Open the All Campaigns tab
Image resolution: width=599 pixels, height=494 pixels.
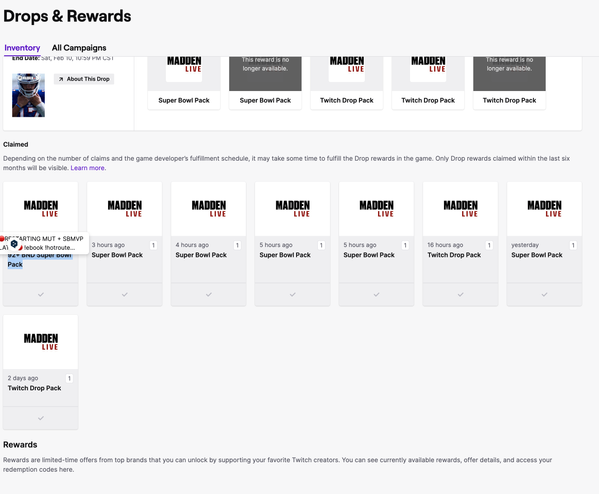pos(79,48)
